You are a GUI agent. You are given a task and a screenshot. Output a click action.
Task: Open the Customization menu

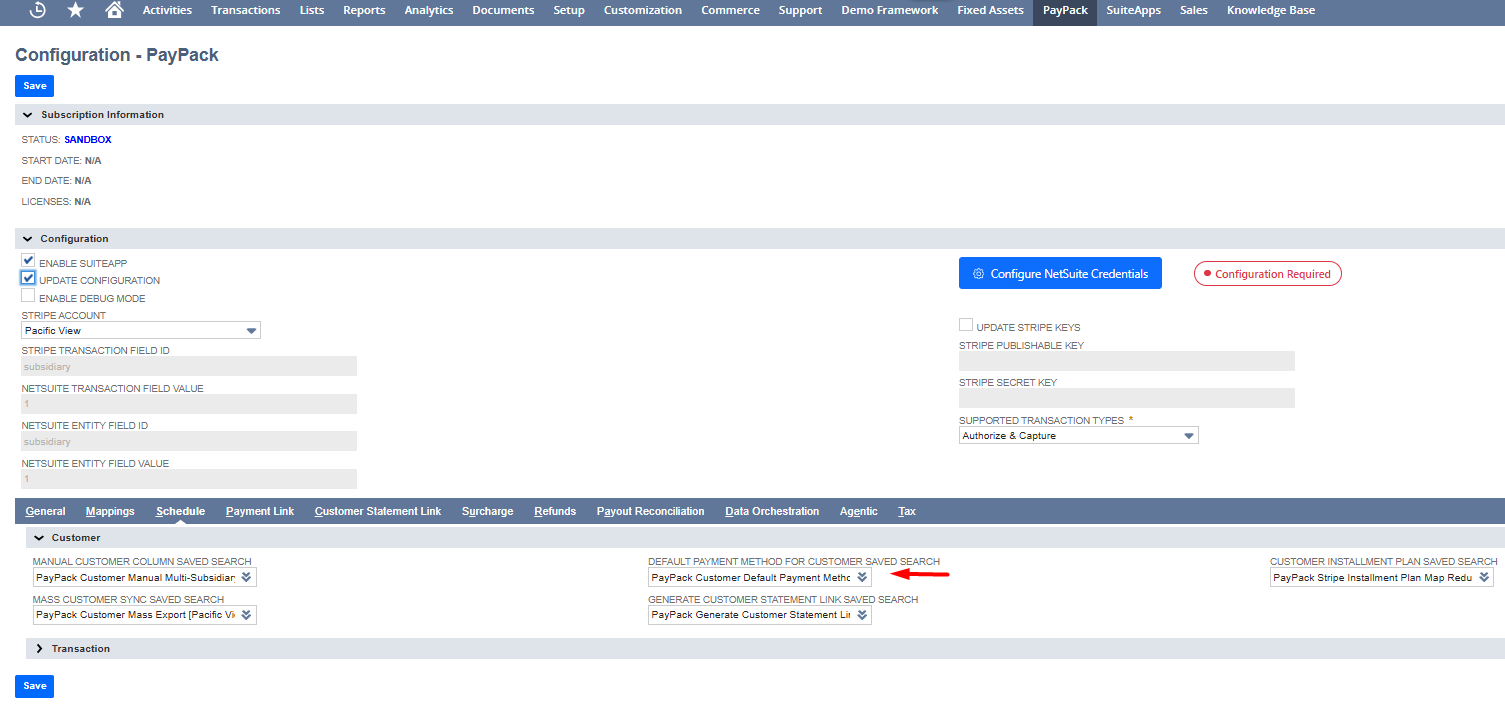pos(643,10)
